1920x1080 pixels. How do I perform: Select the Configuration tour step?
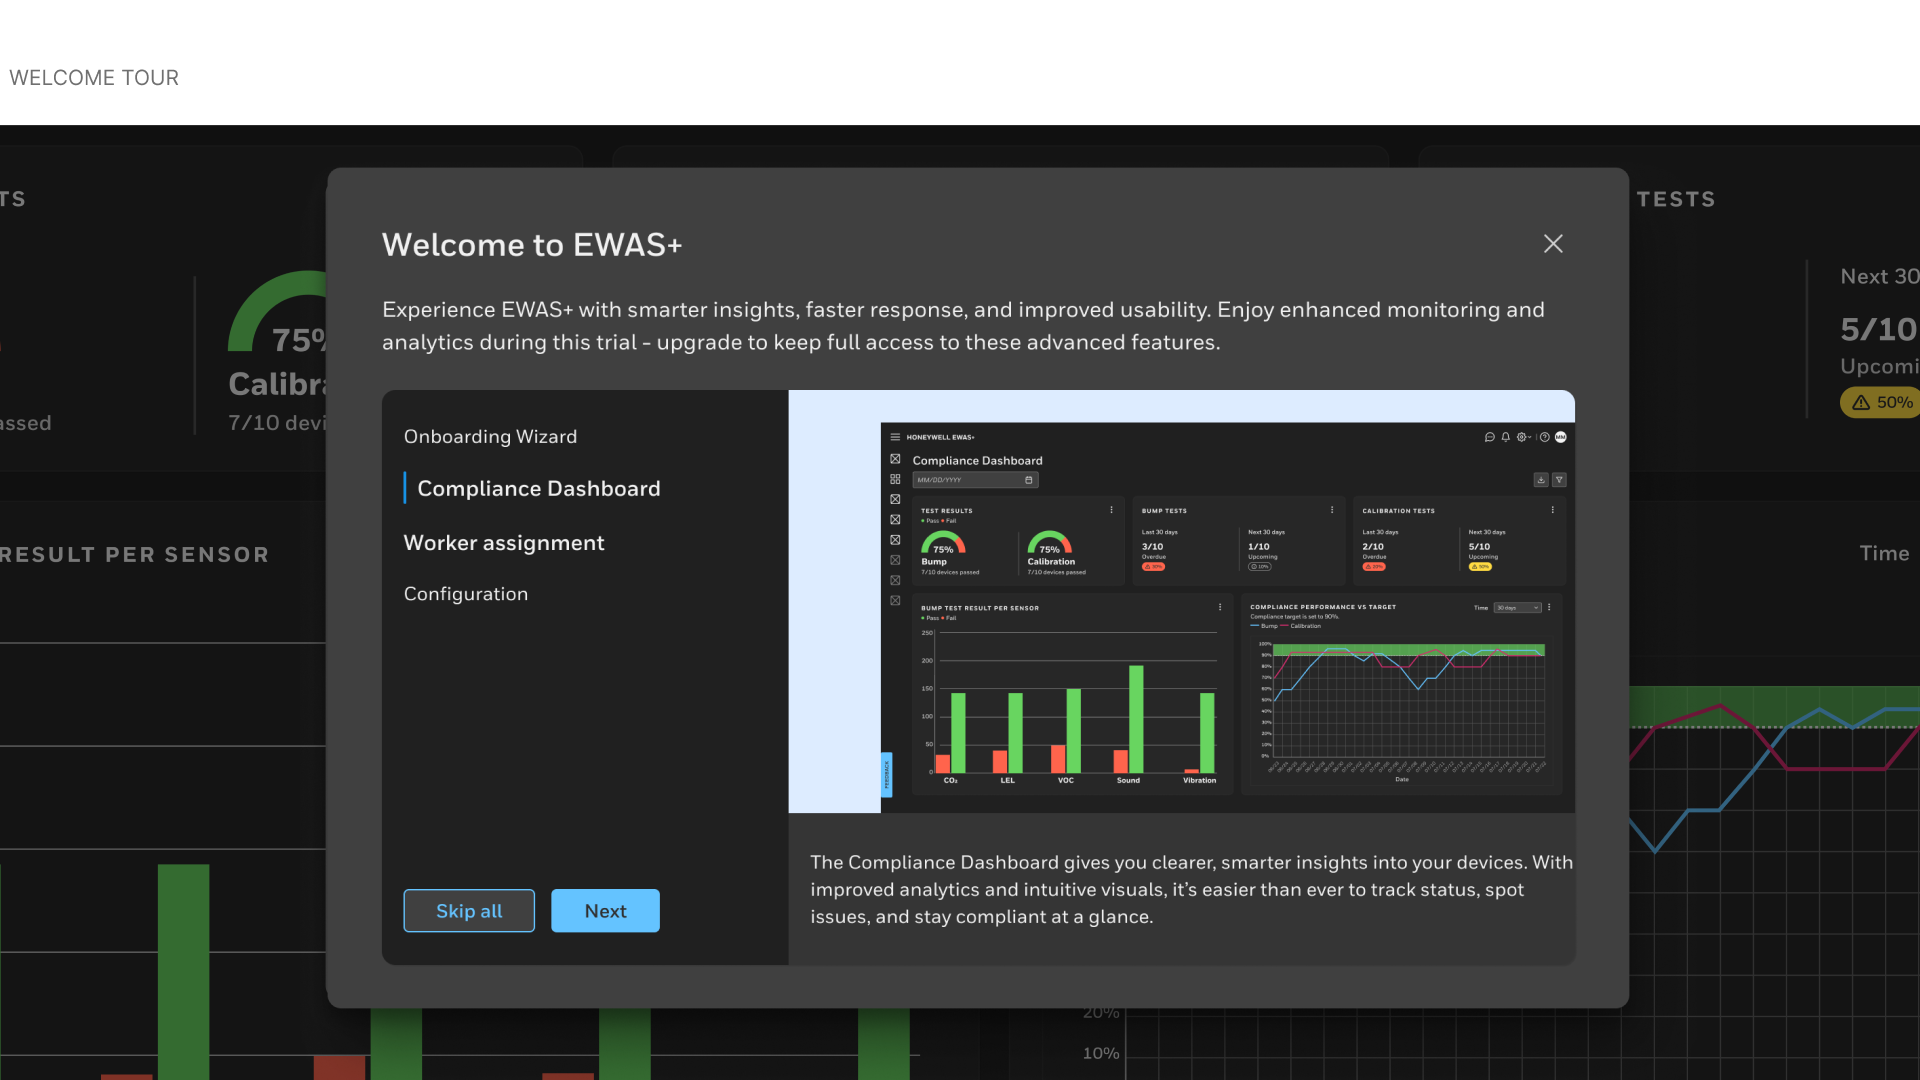coord(466,594)
